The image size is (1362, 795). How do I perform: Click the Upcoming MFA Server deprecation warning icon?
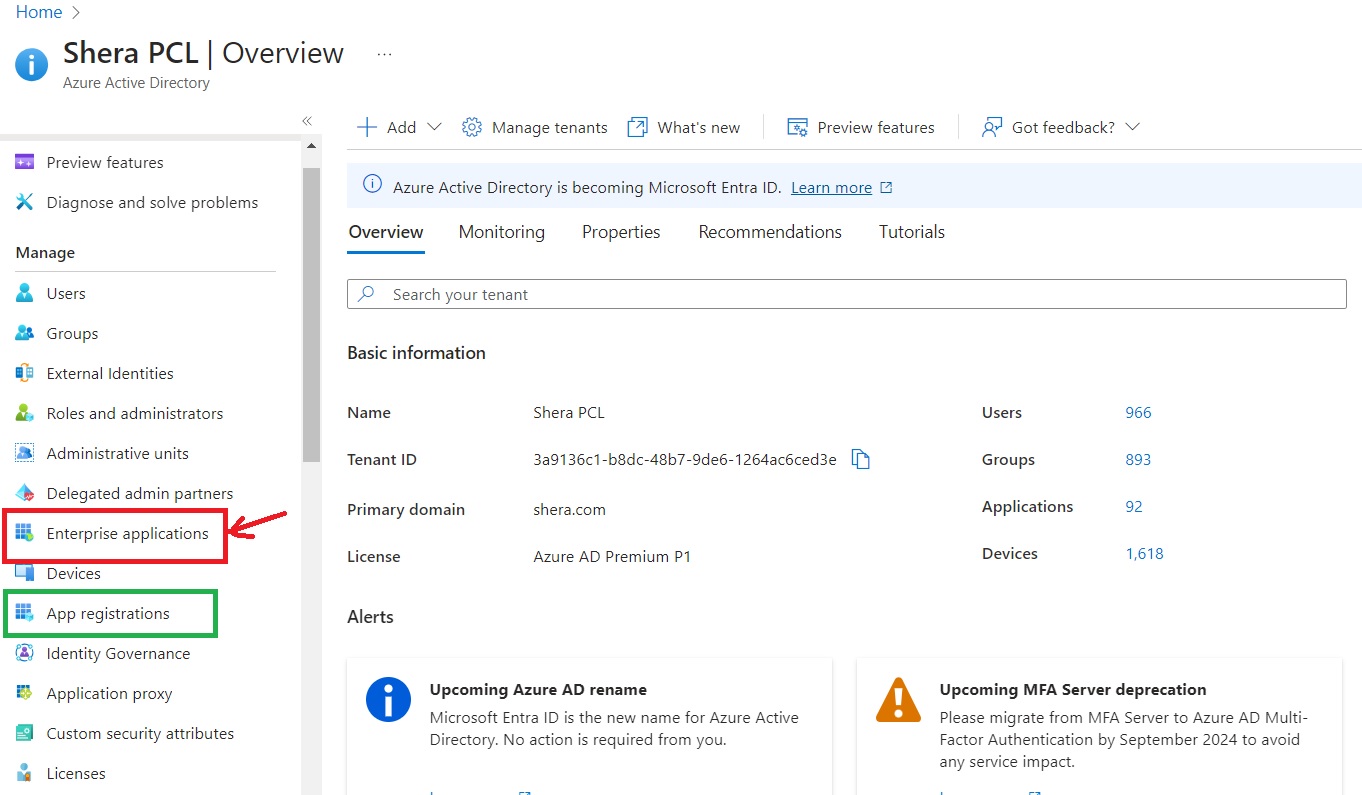click(898, 700)
